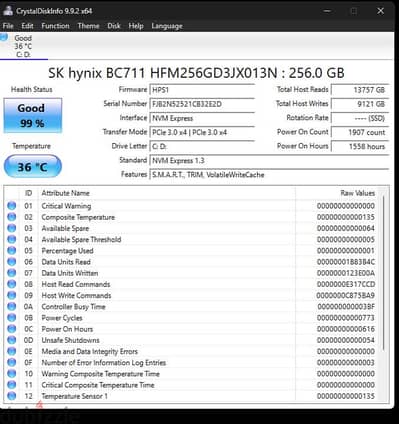
Task: Open the File menu
Action: pos(8,26)
